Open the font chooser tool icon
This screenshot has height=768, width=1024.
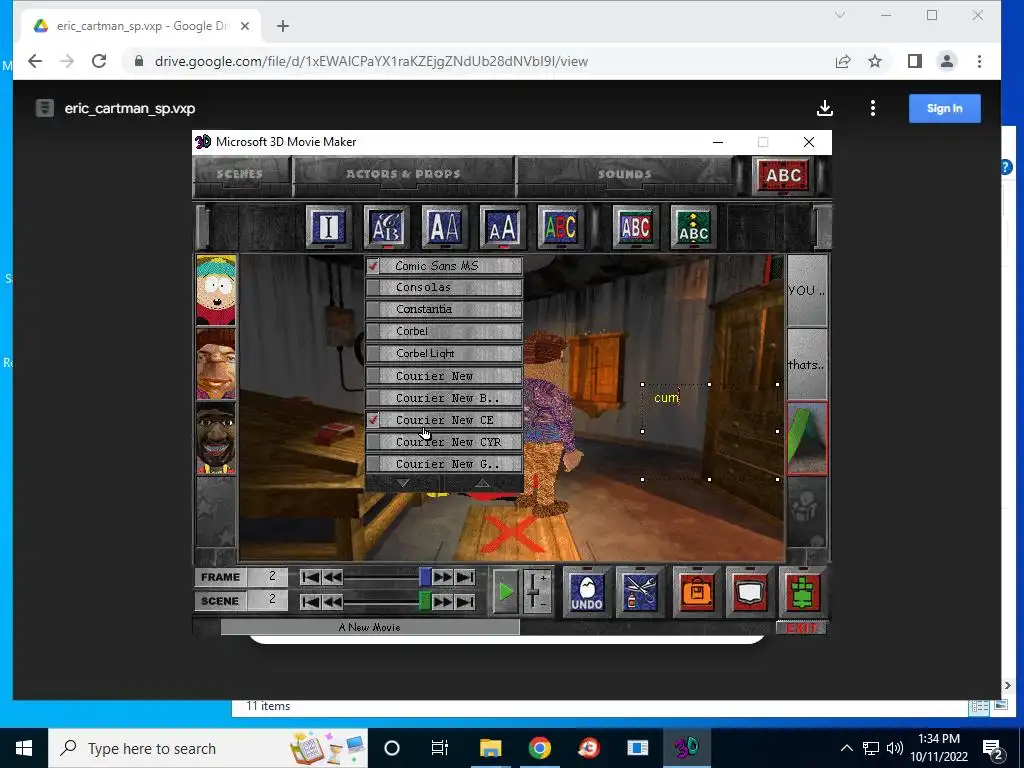pyautogui.click(x=387, y=227)
